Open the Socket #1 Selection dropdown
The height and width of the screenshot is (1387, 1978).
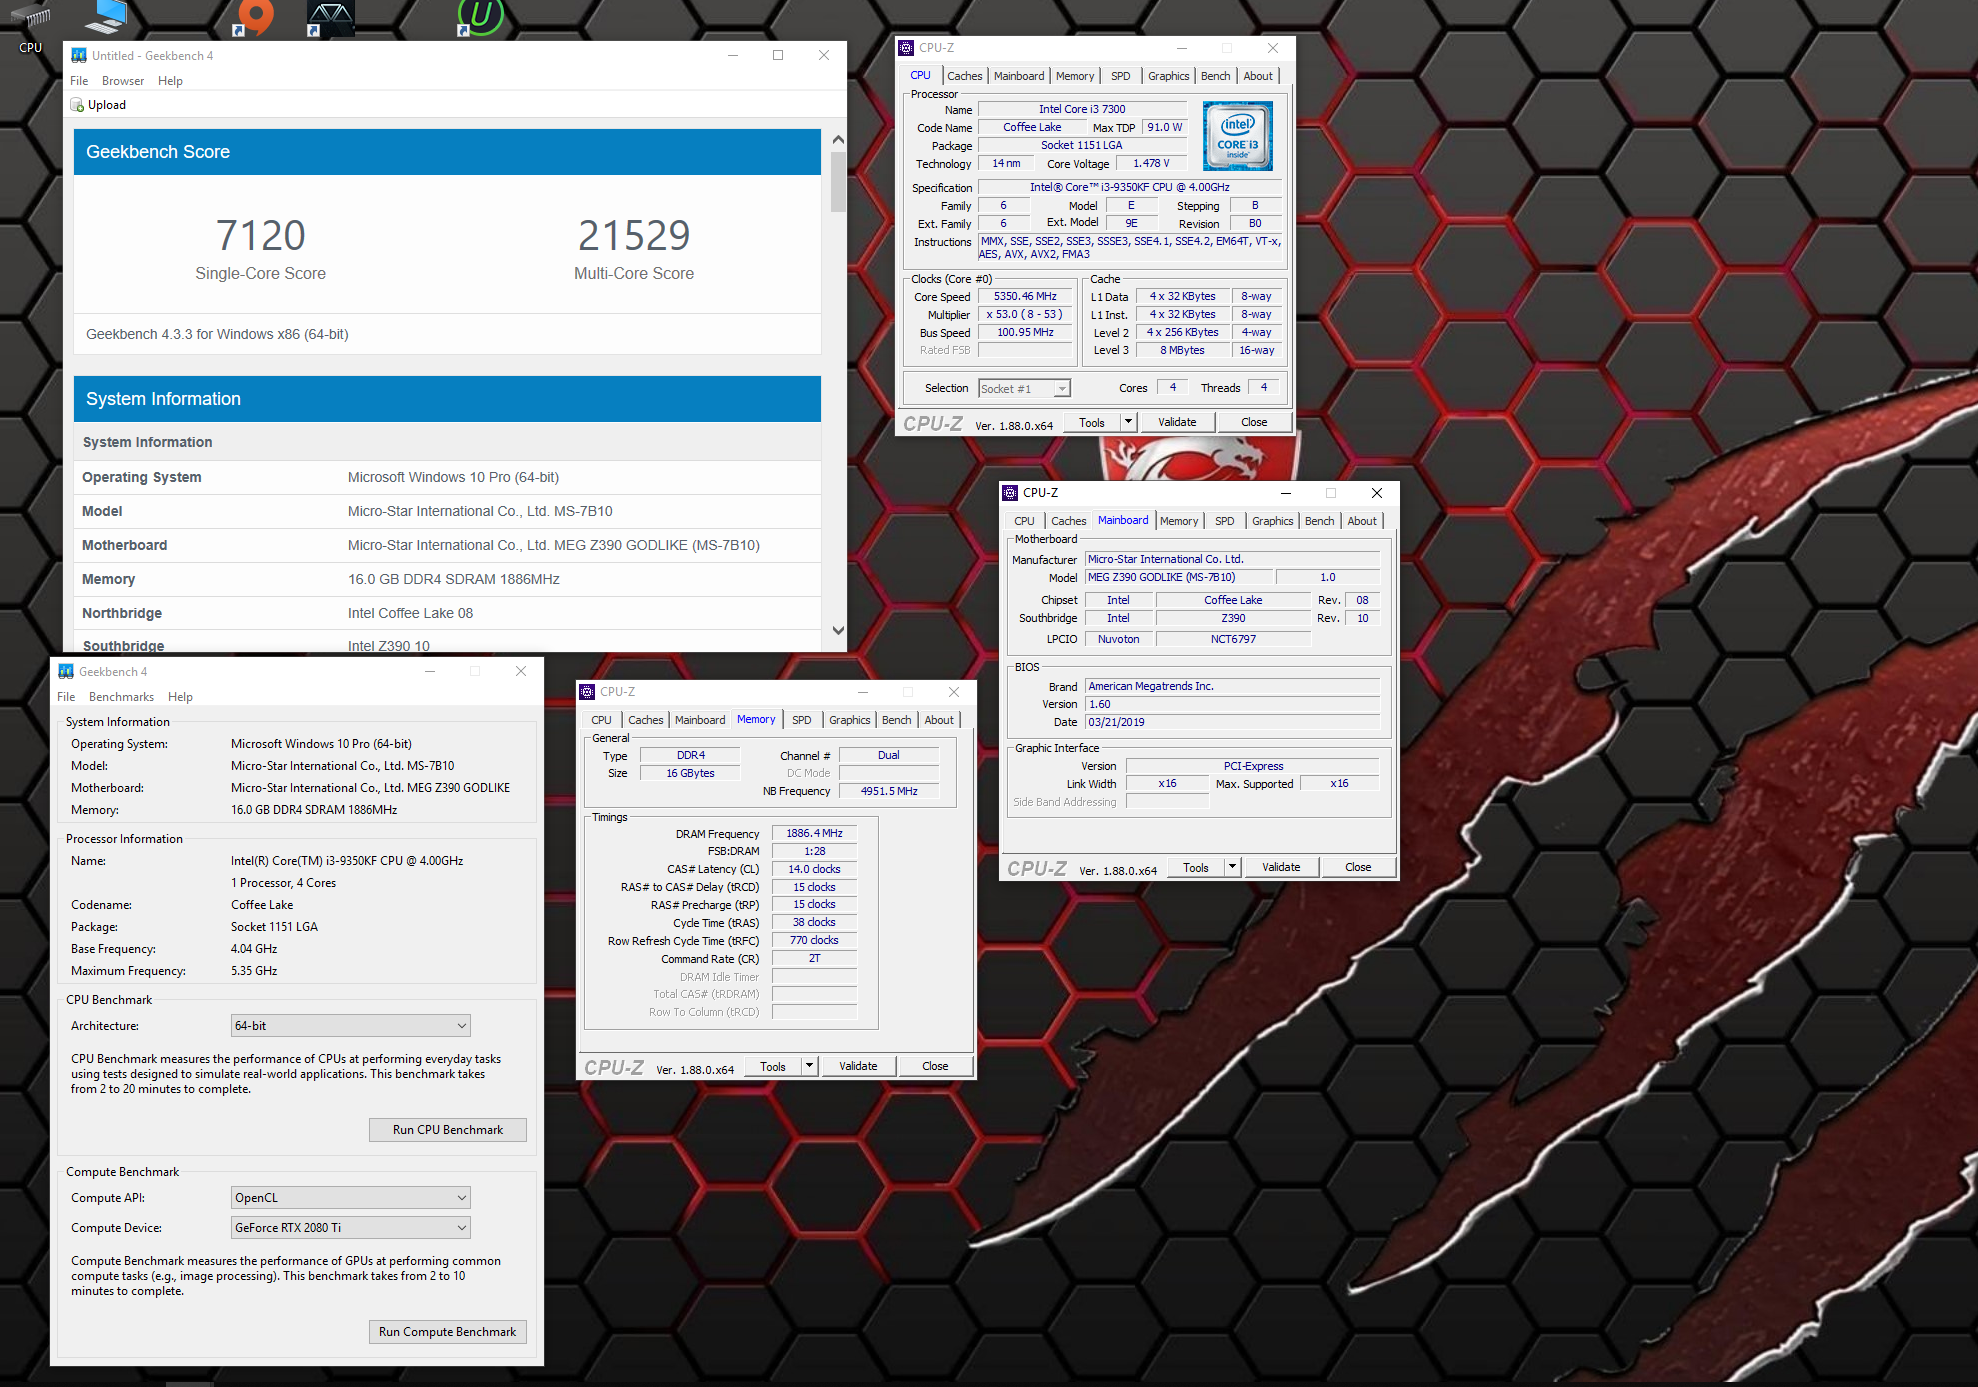tap(1024, 389)
